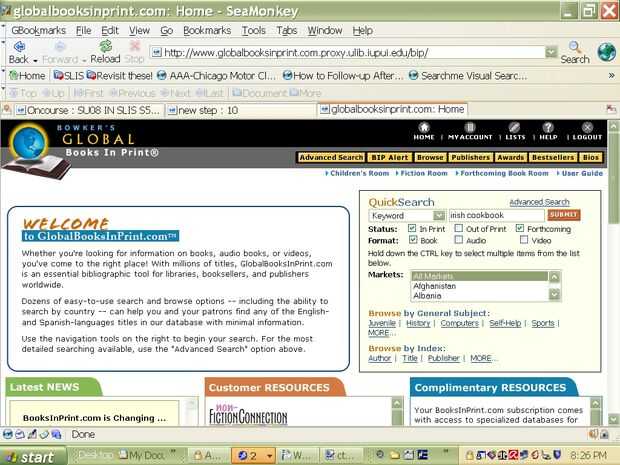Open the SLIS bookmark folder

click(69, 76)
